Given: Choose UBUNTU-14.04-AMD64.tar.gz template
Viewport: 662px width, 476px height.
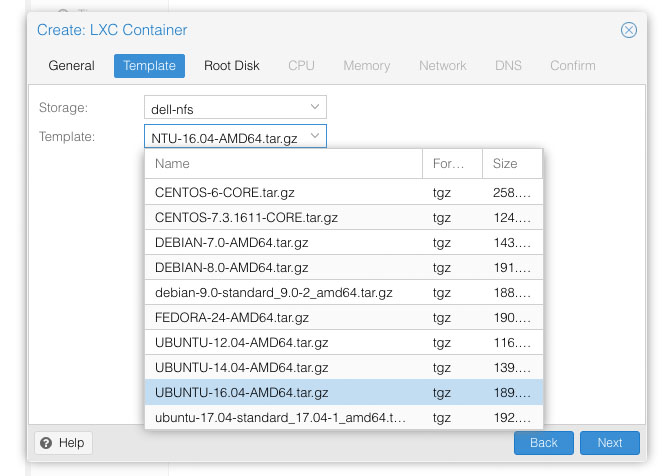Looking at the screenshot, I should pyautogui.click(x=344, y=367).
